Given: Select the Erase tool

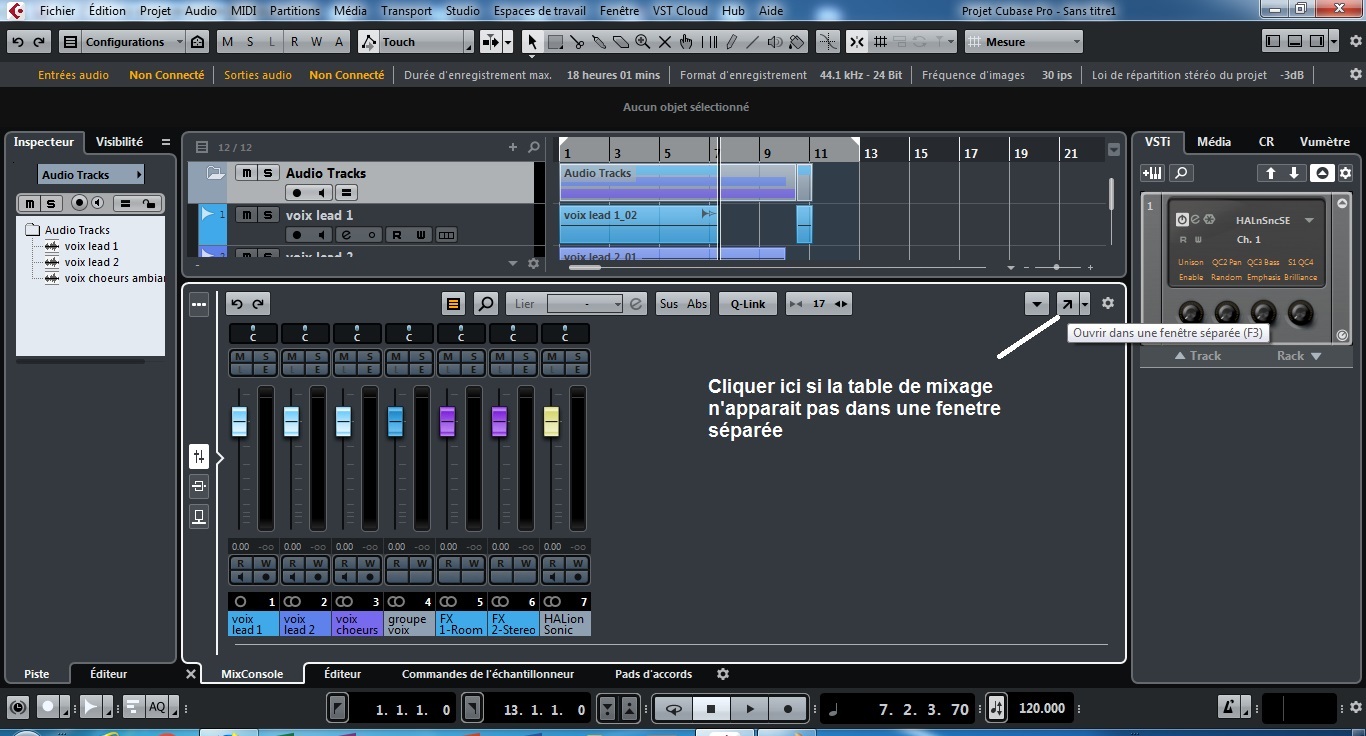Looking at the screenshot, I should point(621,42).
